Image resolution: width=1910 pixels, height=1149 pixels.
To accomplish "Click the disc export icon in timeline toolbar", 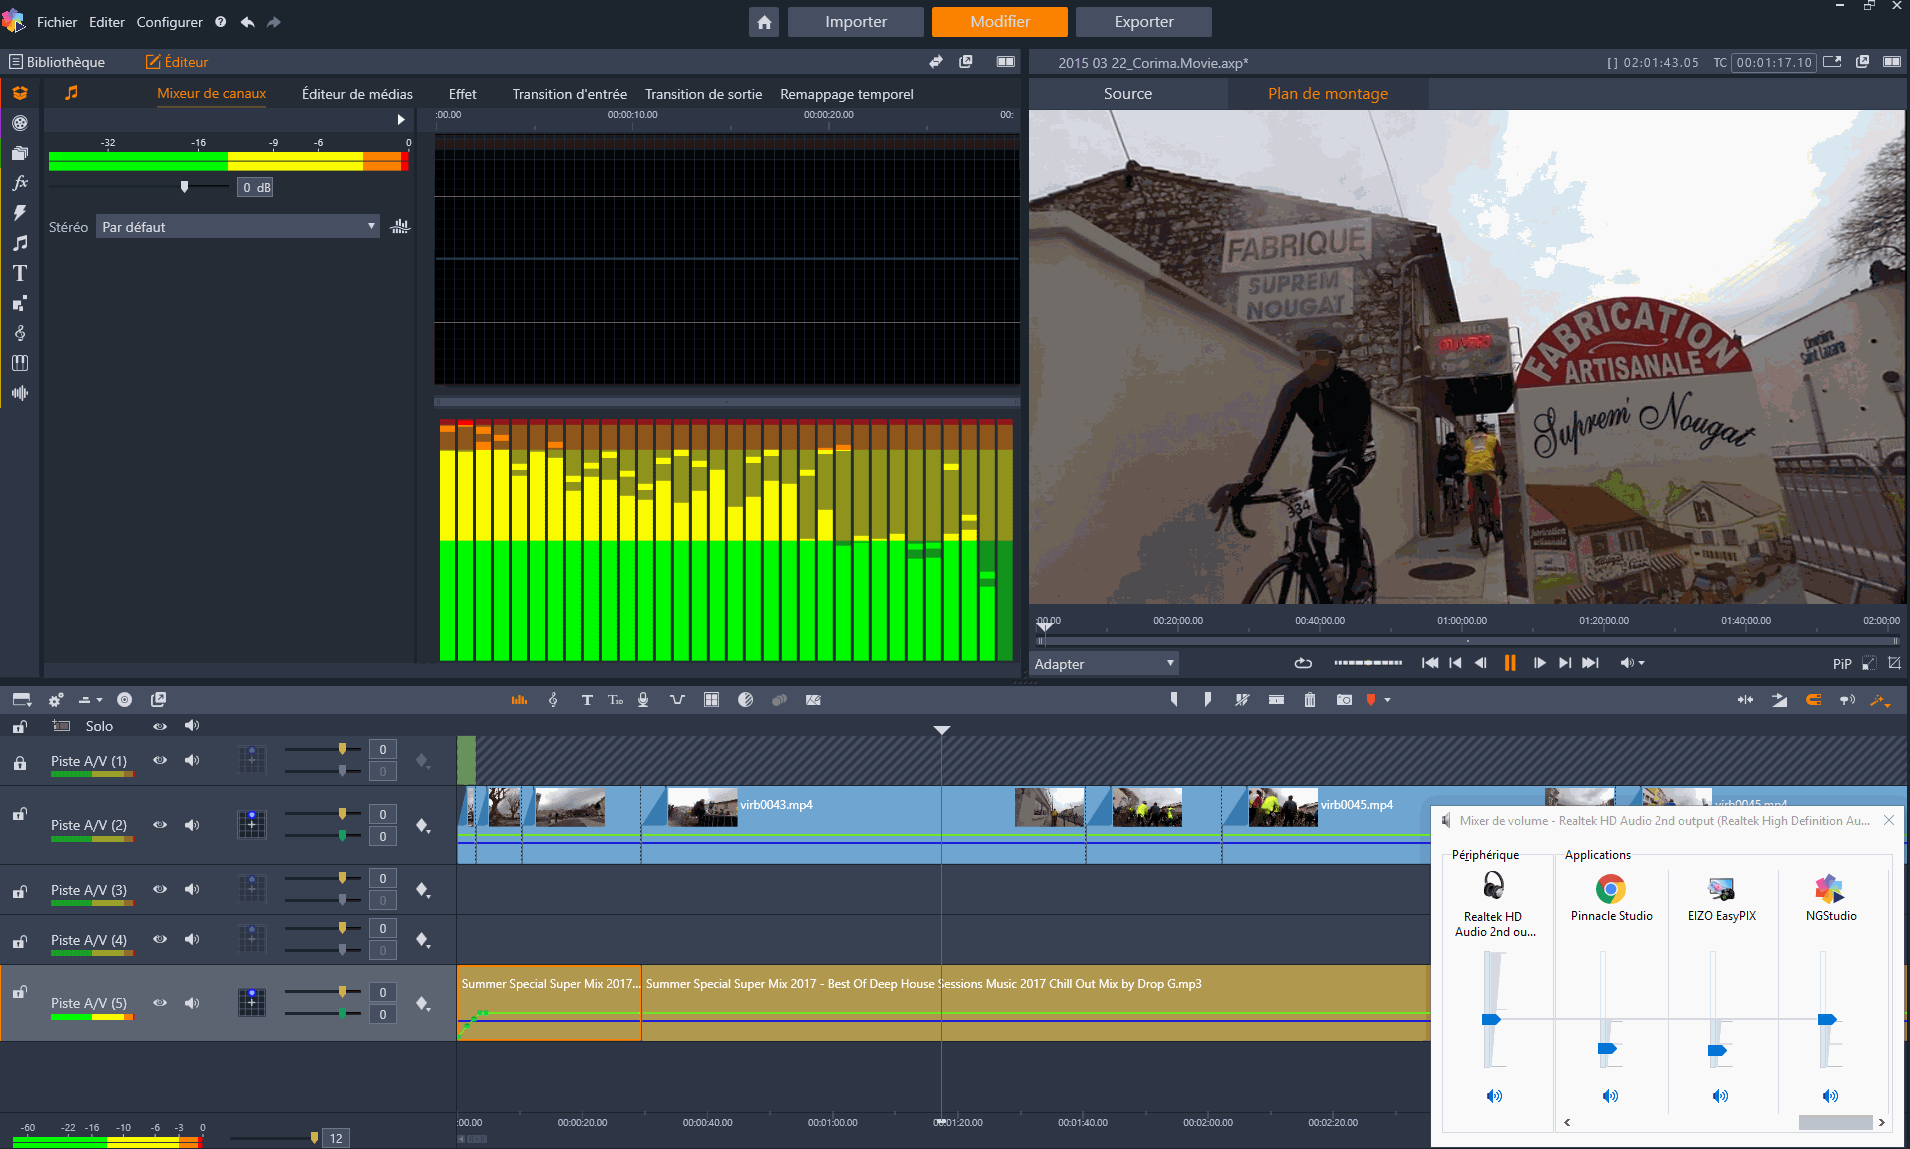I will pyautogui.click(x=124, y=700).
